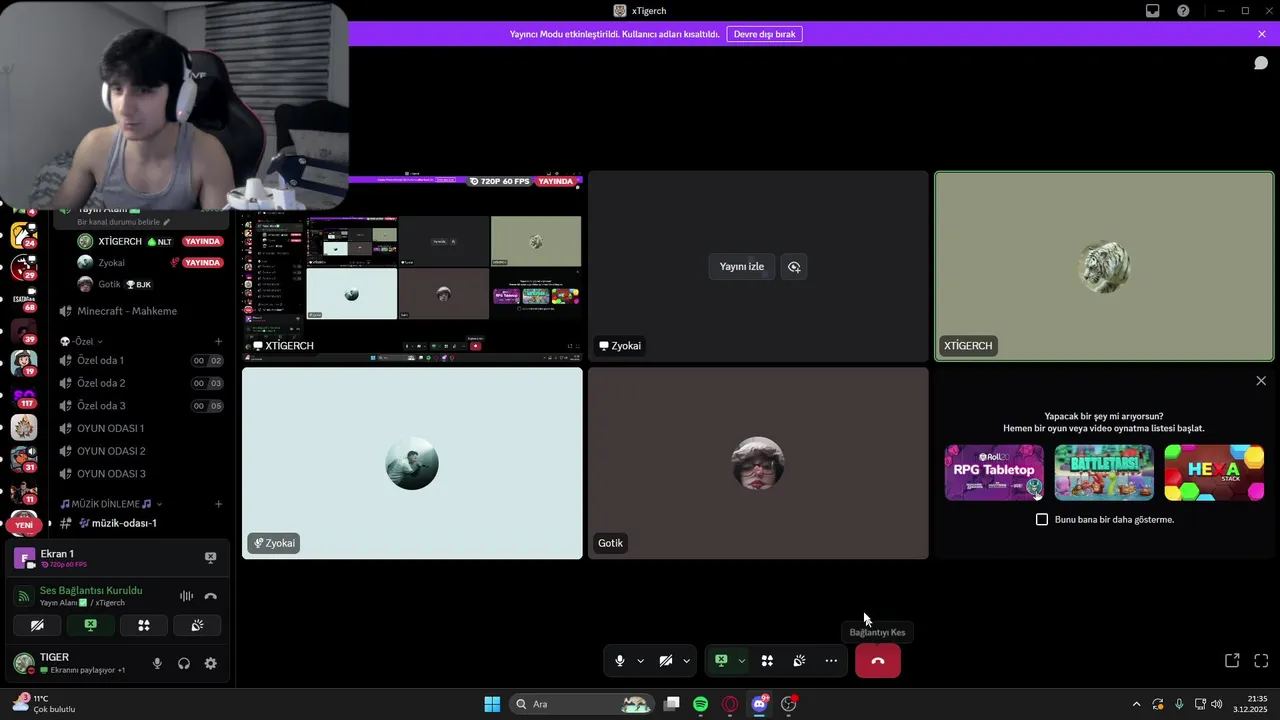Mute microphone in user panel

[157, 663]
